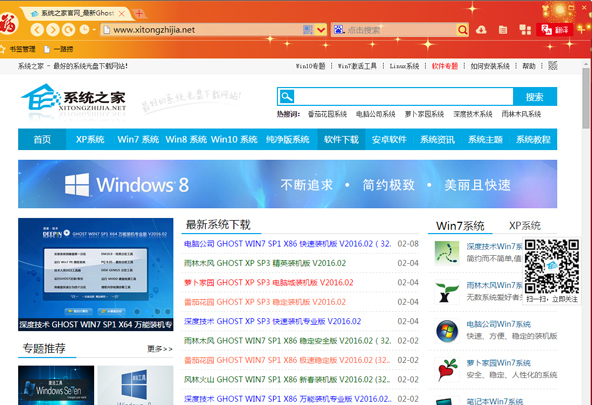Open Win10 系统 in the navigation bar
Screen dimensions: 592x405
(x=234, y=139)
